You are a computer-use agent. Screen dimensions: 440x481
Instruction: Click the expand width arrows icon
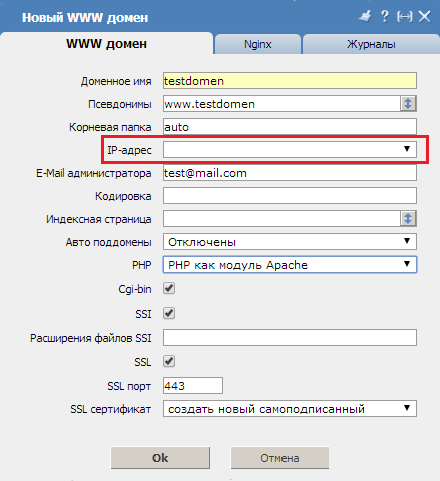(x=404, y=17)
